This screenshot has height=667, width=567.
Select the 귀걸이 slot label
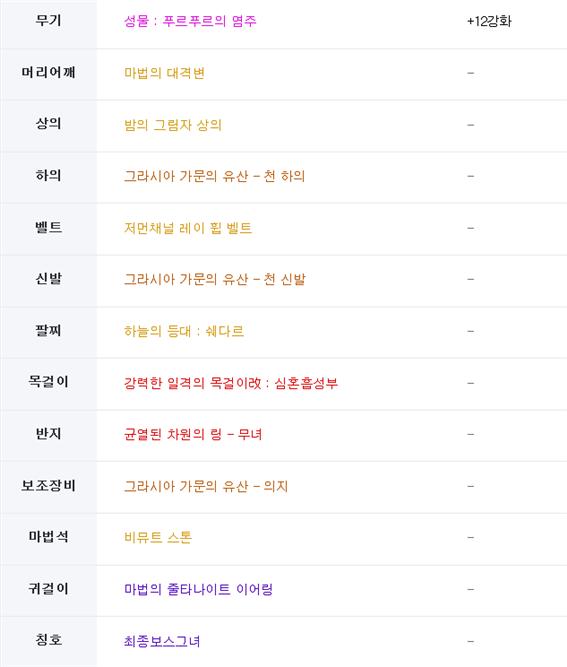pos(48,588)
